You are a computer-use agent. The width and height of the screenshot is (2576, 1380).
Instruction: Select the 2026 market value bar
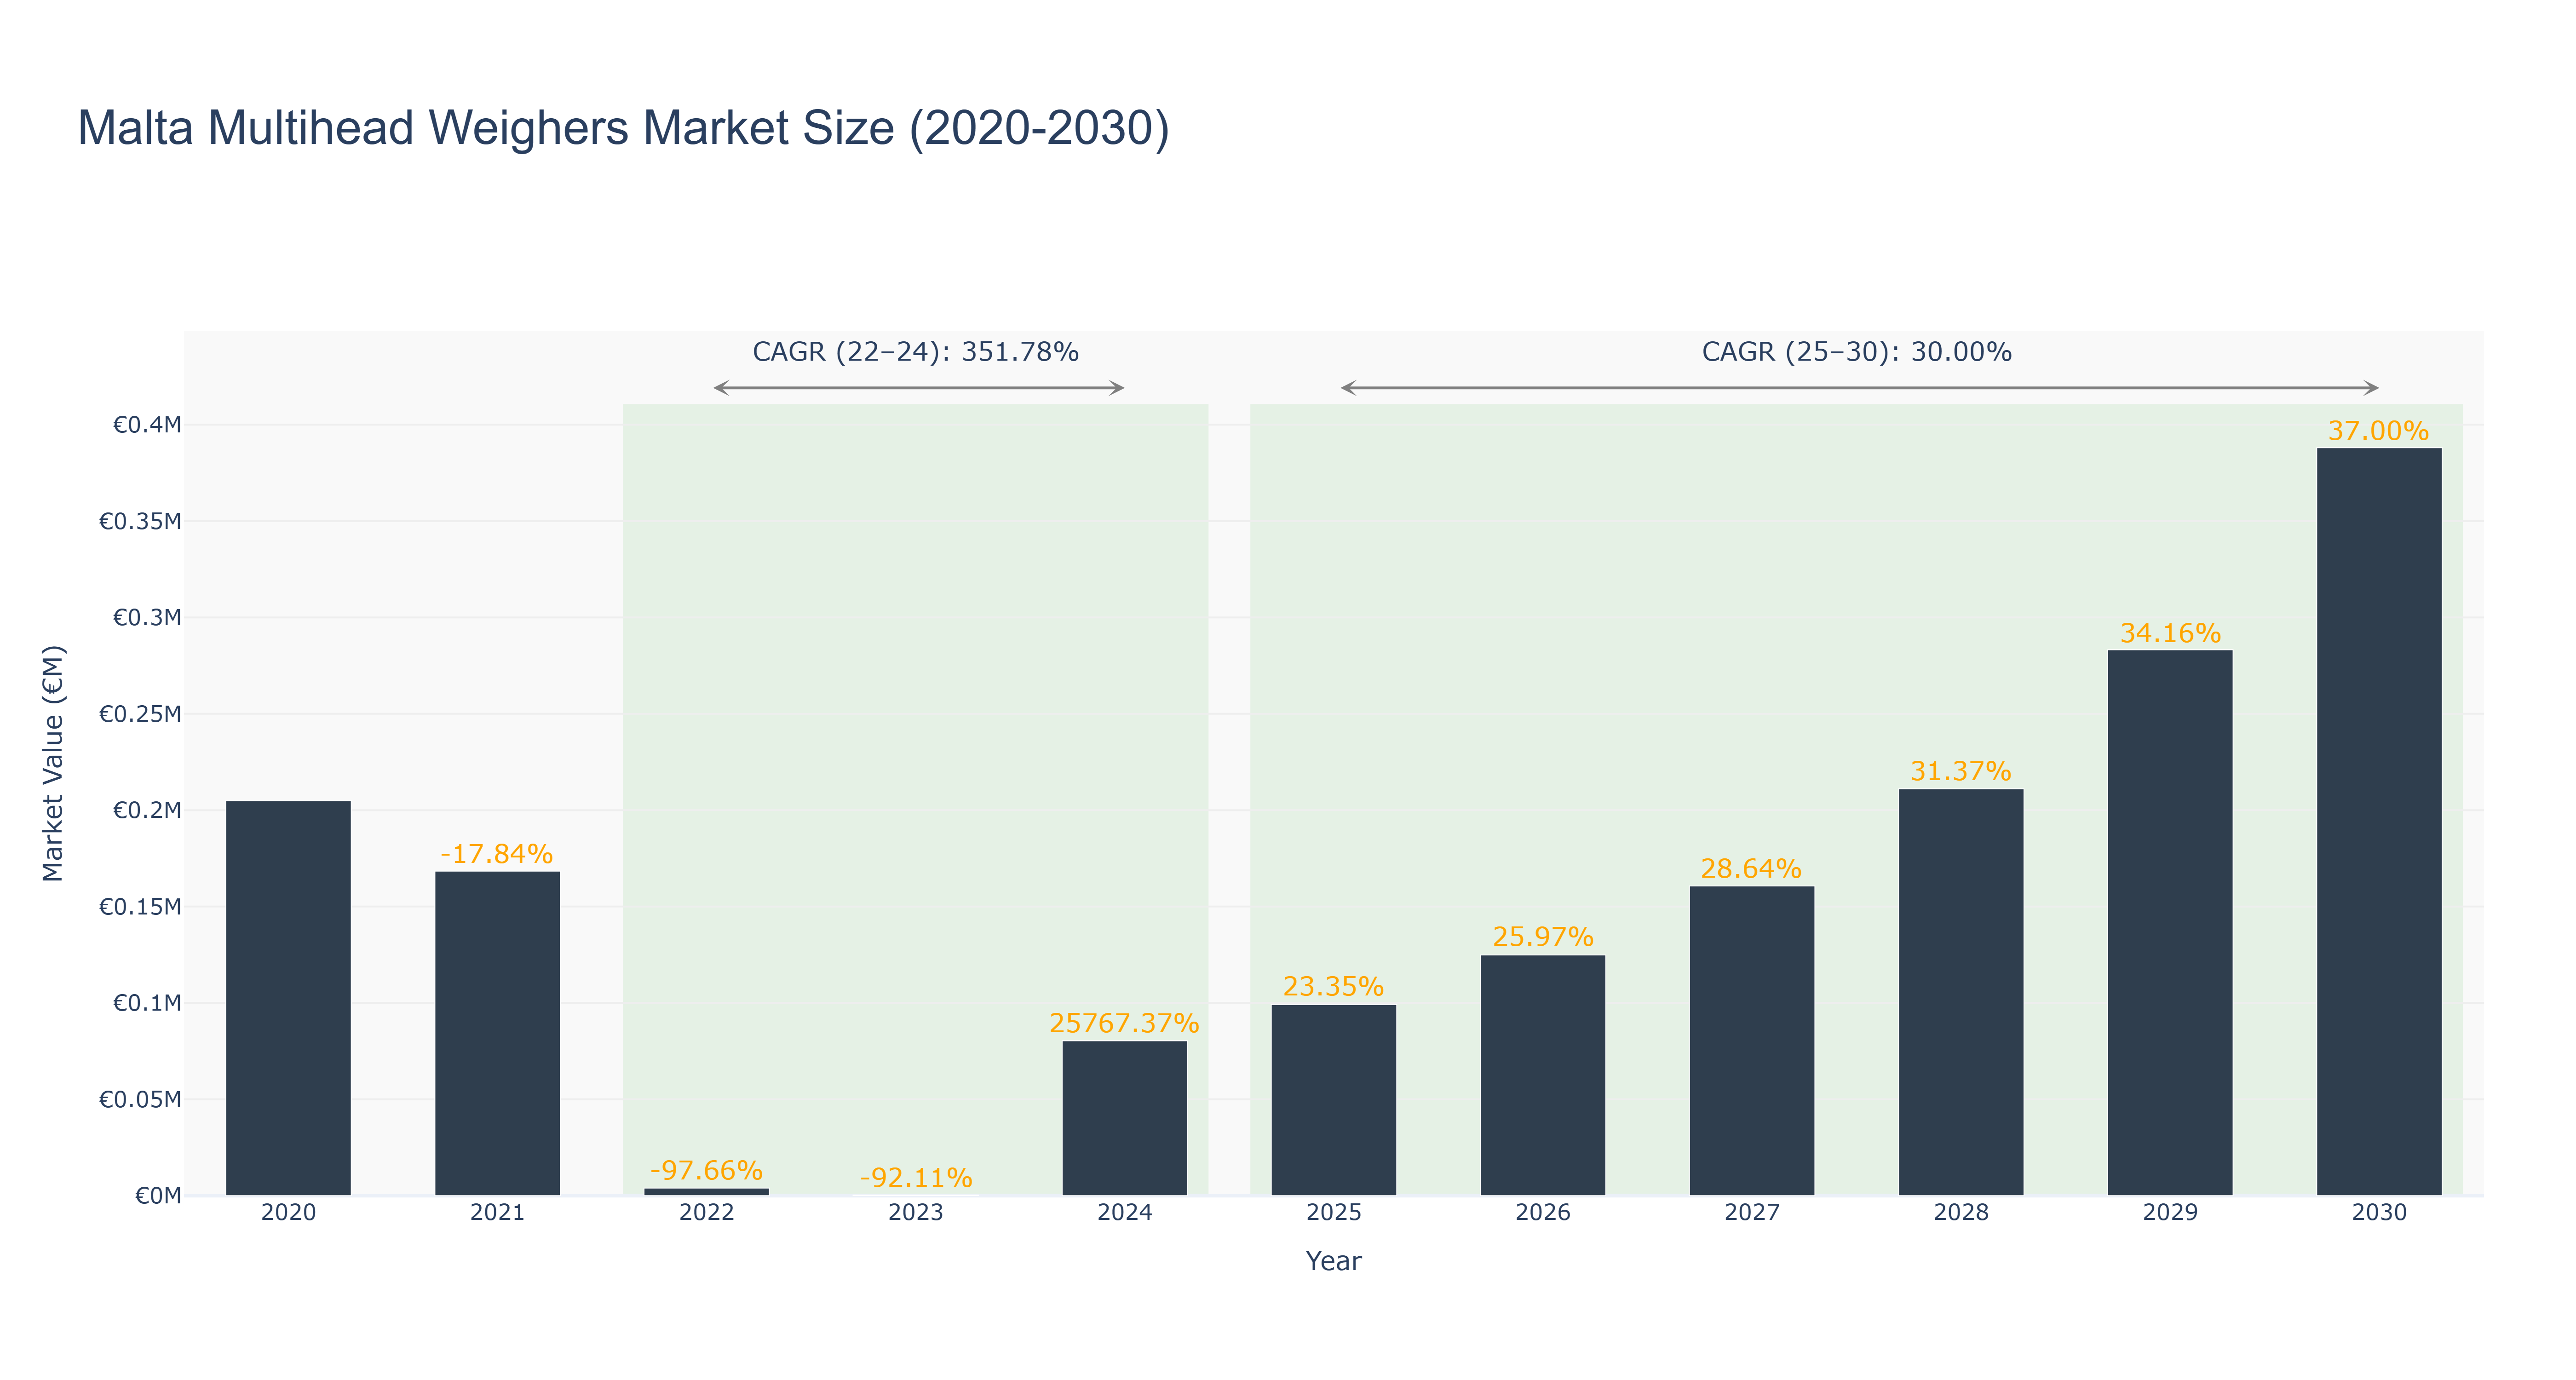1542,1075
